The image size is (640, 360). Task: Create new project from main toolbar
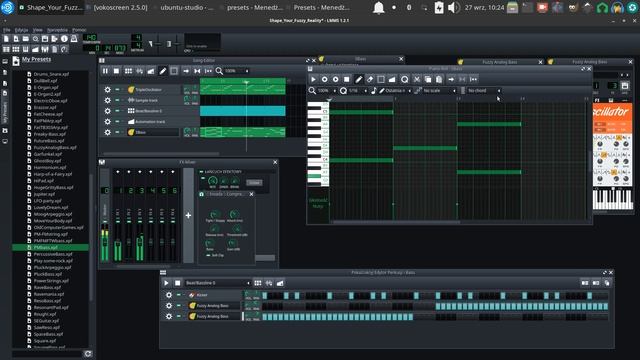6,39
